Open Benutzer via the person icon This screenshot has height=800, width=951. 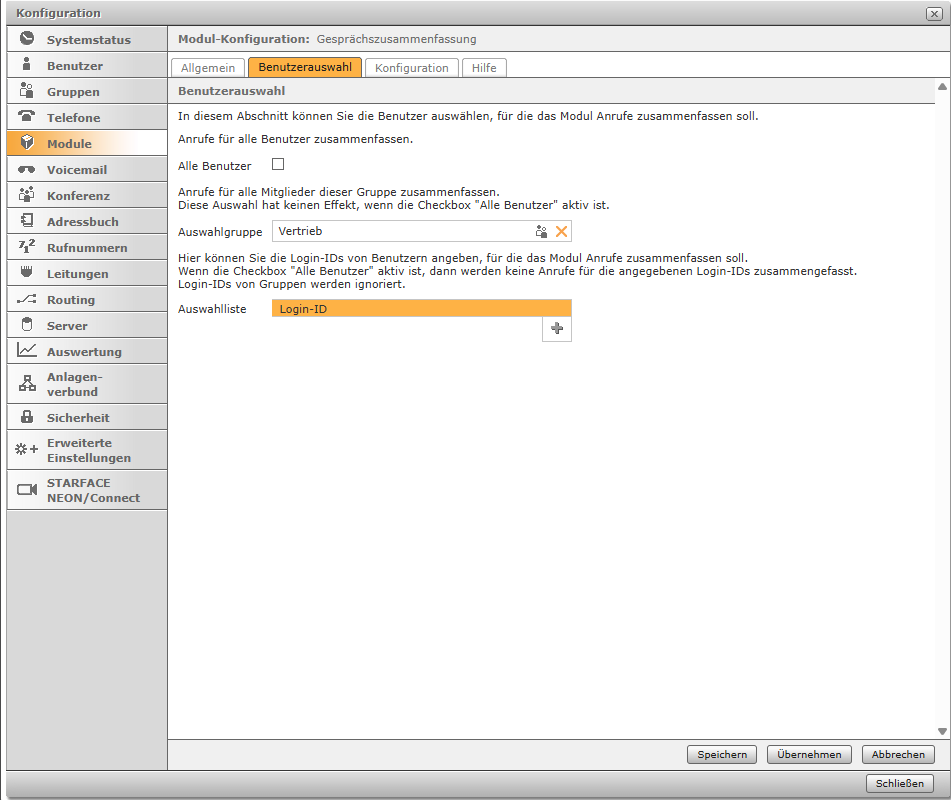27,66
